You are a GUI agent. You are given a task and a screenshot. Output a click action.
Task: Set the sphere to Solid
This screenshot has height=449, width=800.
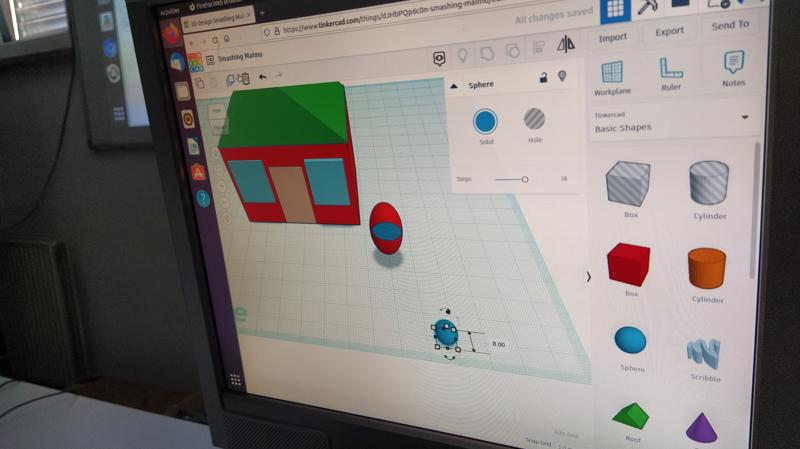click(x=485, y=121)
